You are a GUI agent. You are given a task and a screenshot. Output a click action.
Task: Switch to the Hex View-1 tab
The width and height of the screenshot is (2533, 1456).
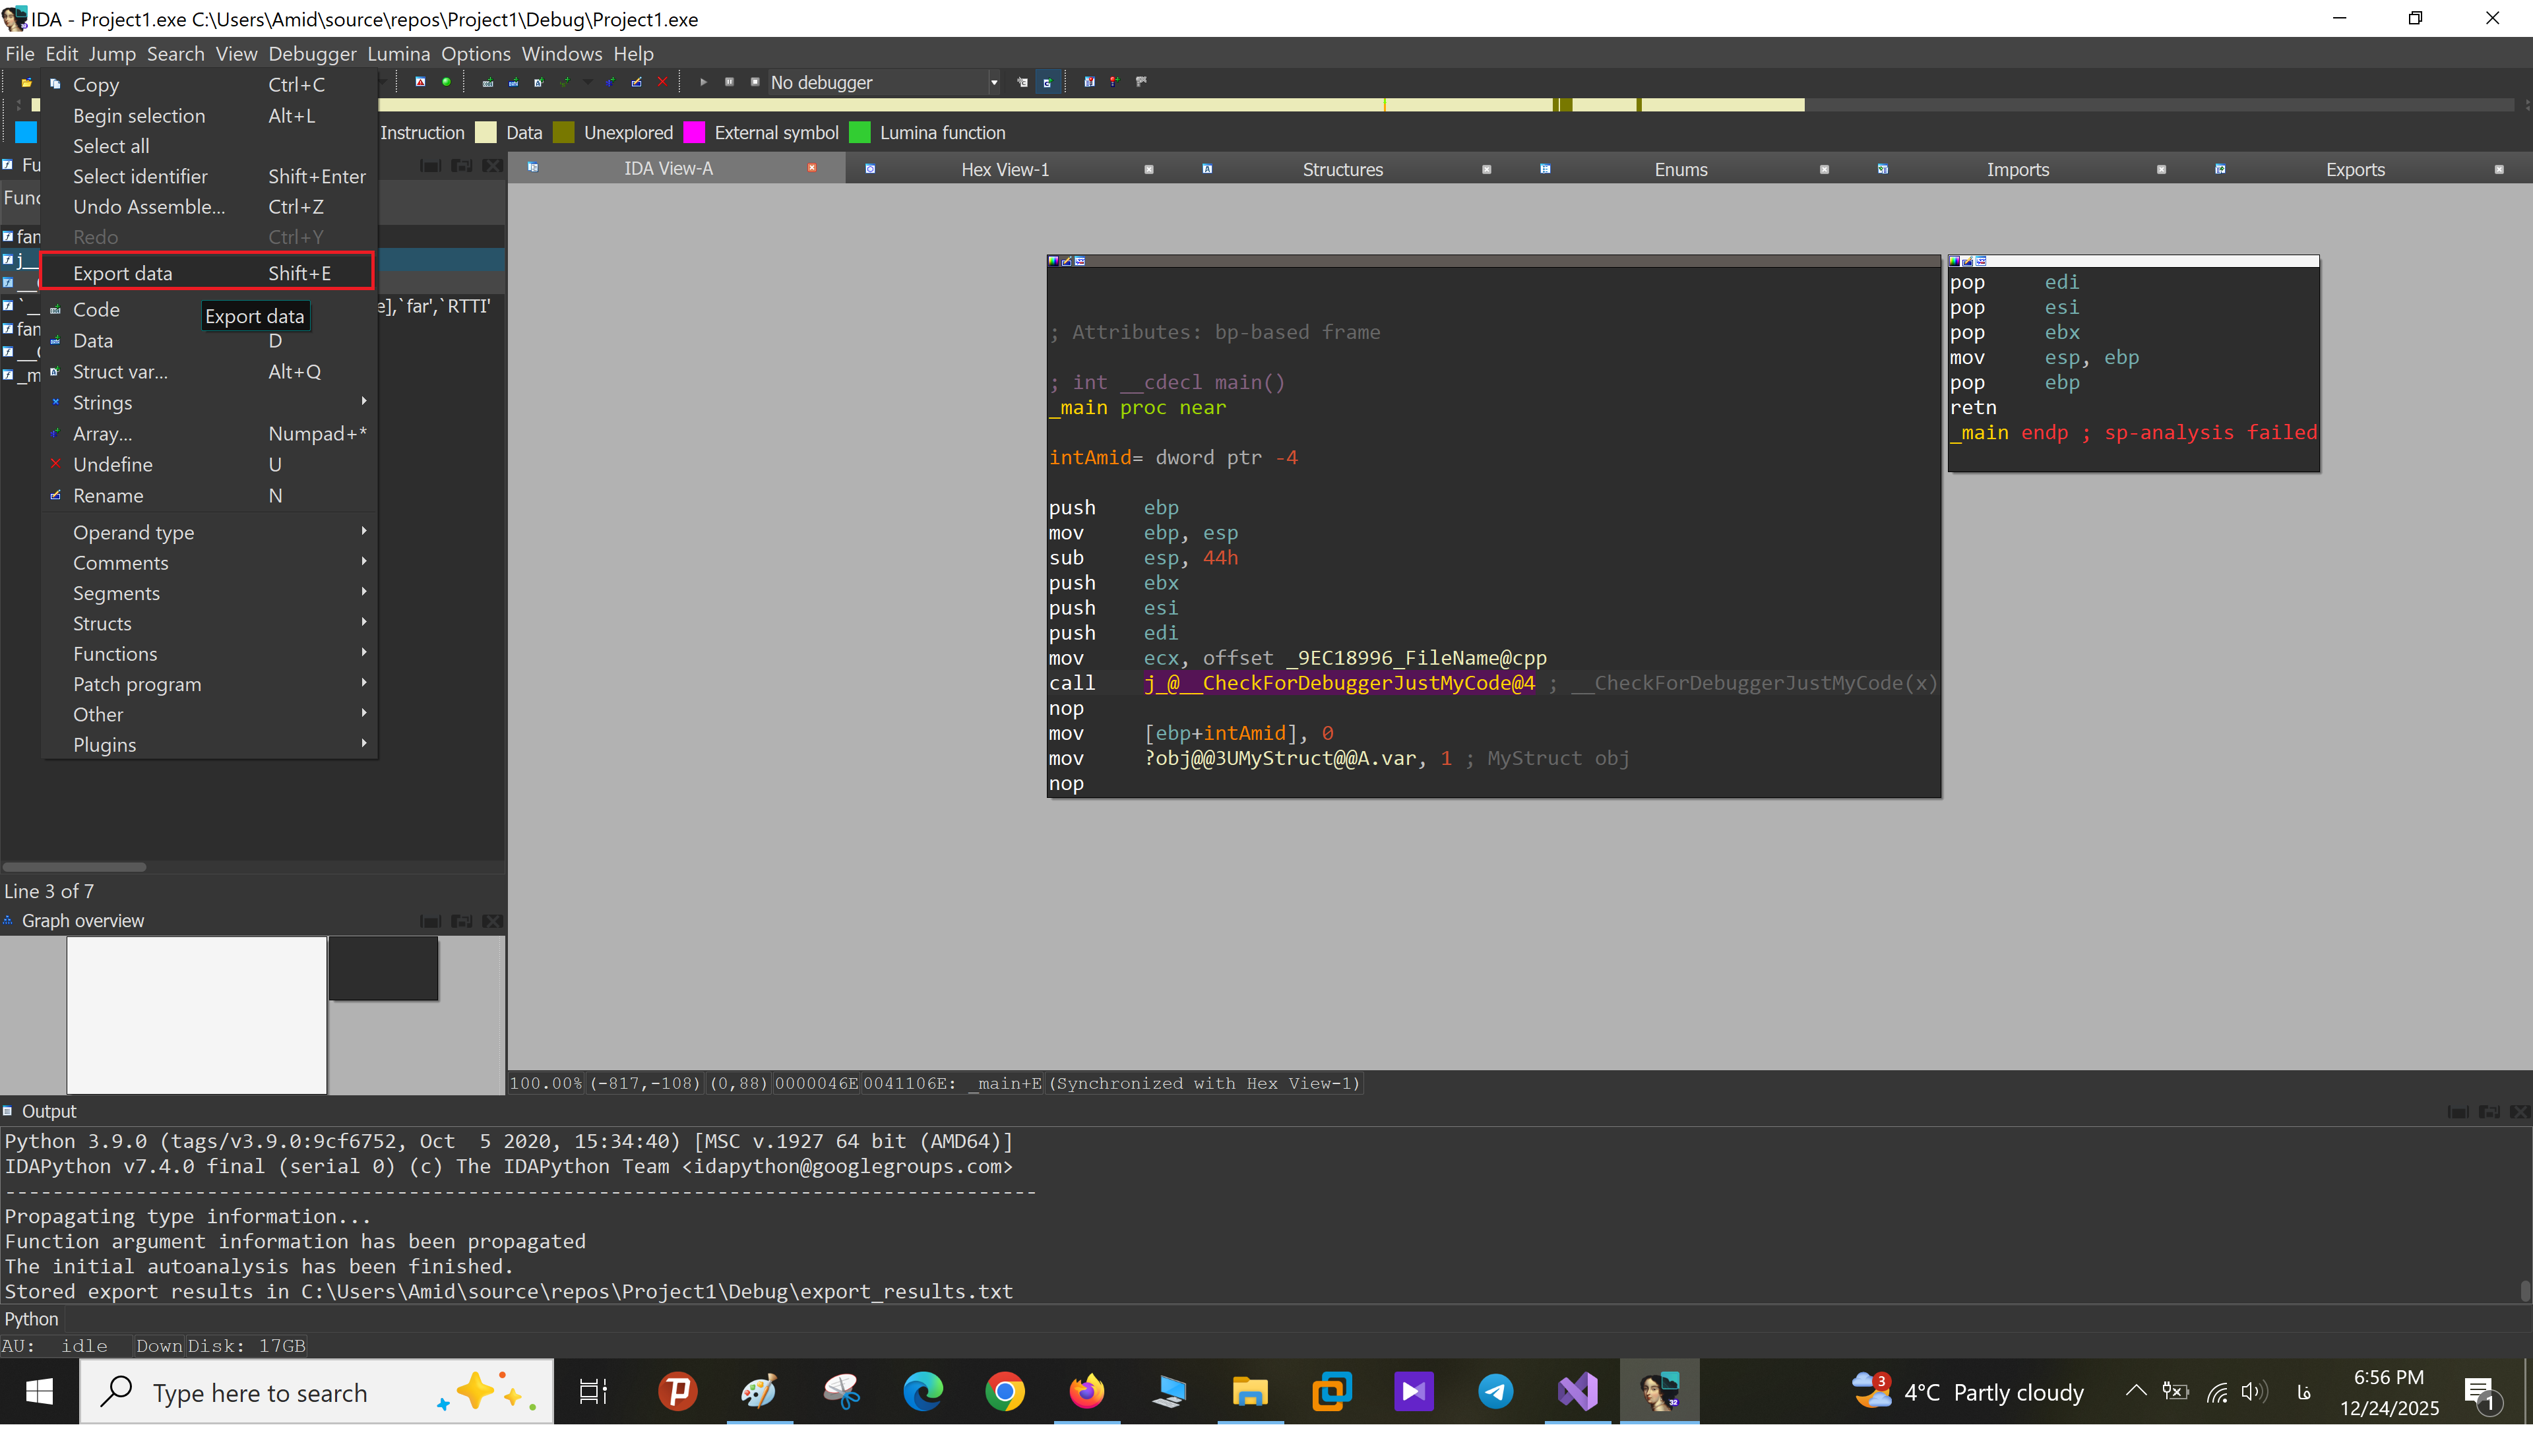(x=1004, y=169)
